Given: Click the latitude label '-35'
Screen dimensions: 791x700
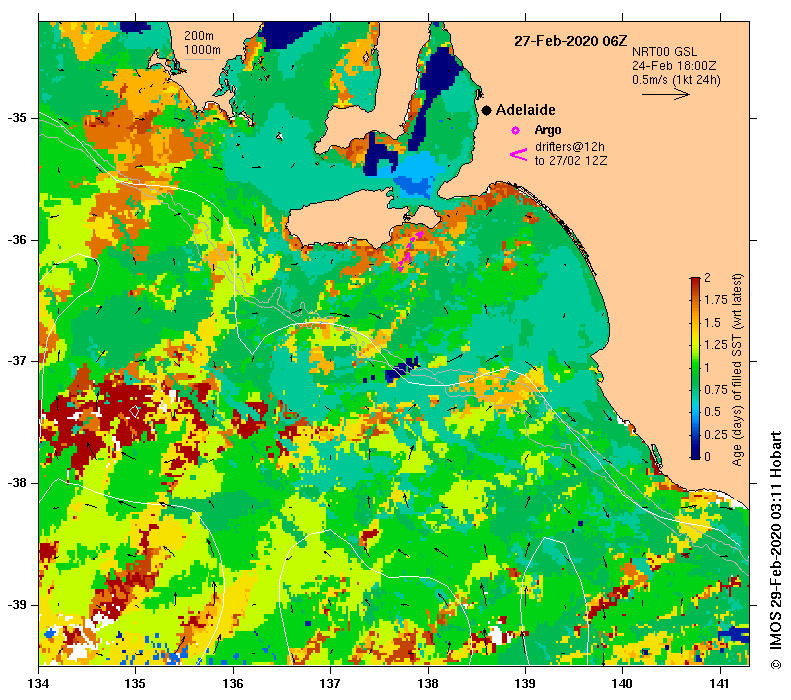Looking at the screenshot, I should click(16, 118).
